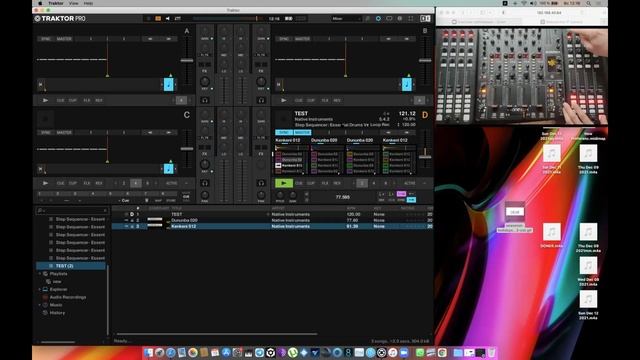The image size is (640, 360).
Task: Select History in browser tree
Action: (57, 313)
